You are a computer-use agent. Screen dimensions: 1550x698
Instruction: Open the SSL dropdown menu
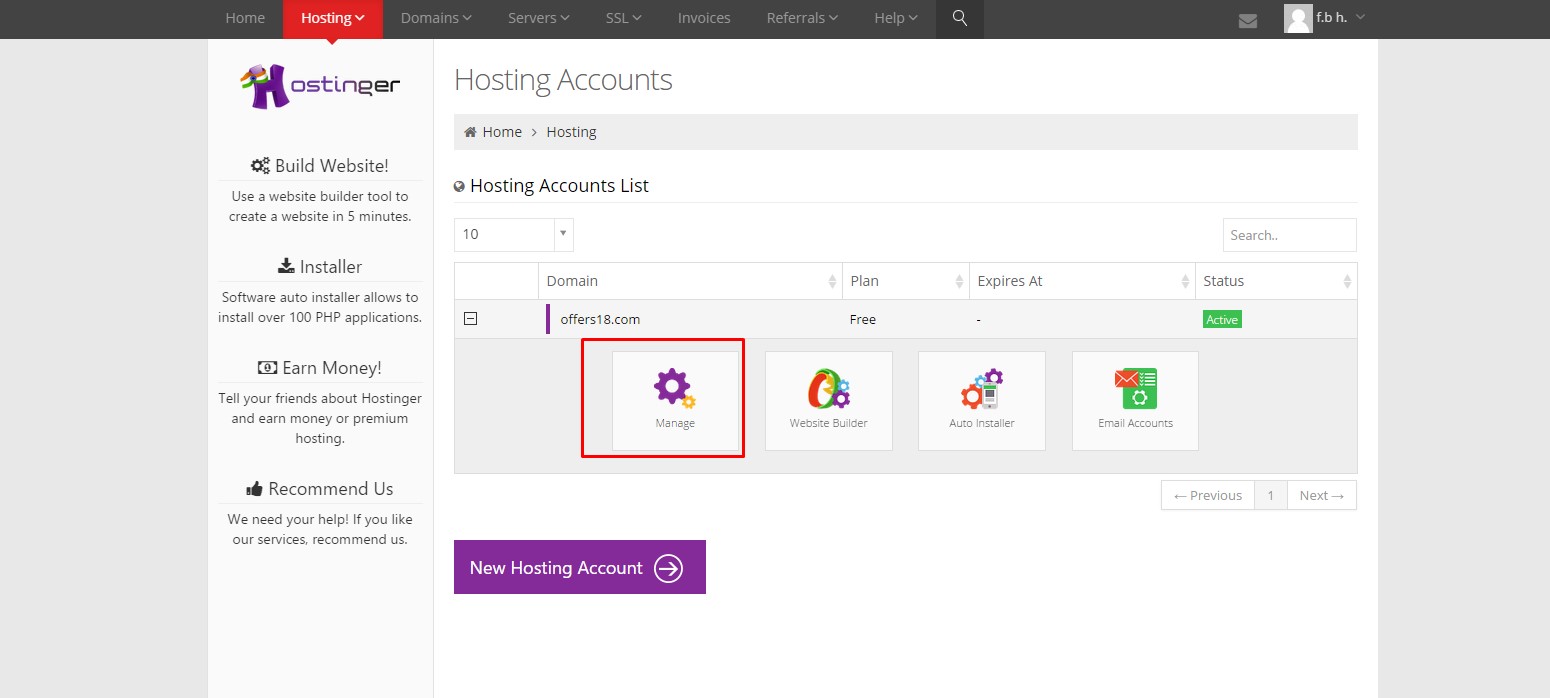623,18
